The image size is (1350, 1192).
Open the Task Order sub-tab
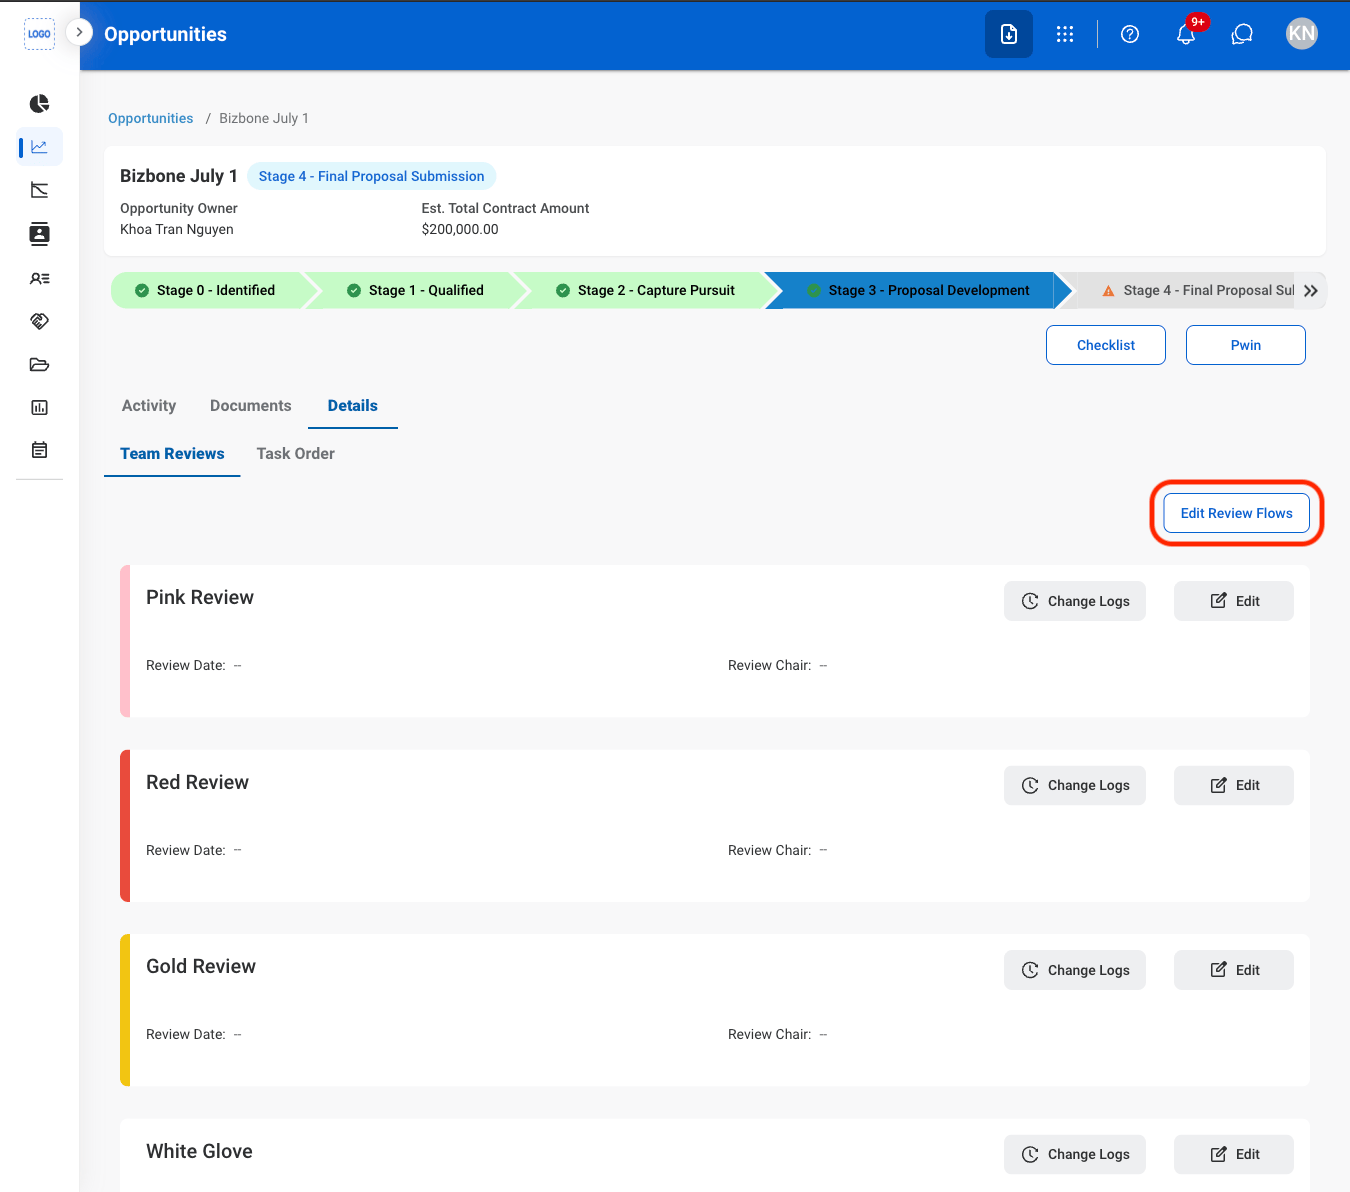tap(296, 453)
